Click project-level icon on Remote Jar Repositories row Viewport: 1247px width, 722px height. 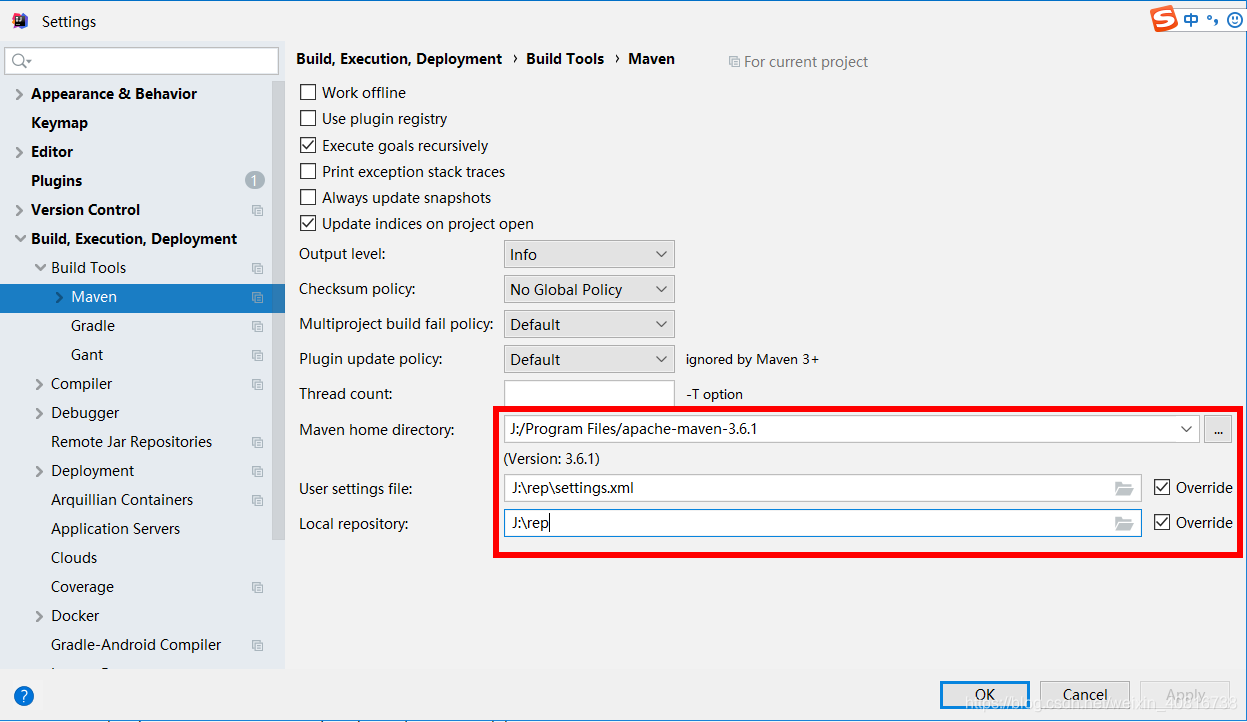click(x=257, y=442)
